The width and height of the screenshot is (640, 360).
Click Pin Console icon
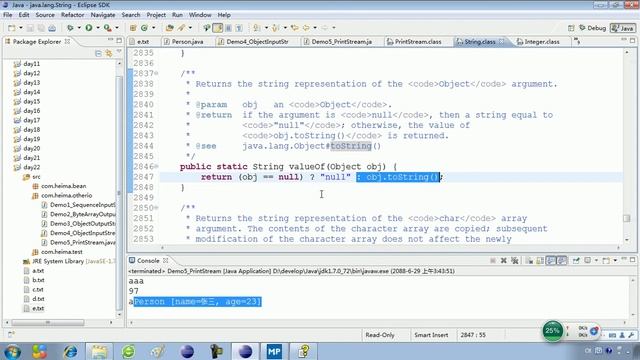tap(576, 260)
